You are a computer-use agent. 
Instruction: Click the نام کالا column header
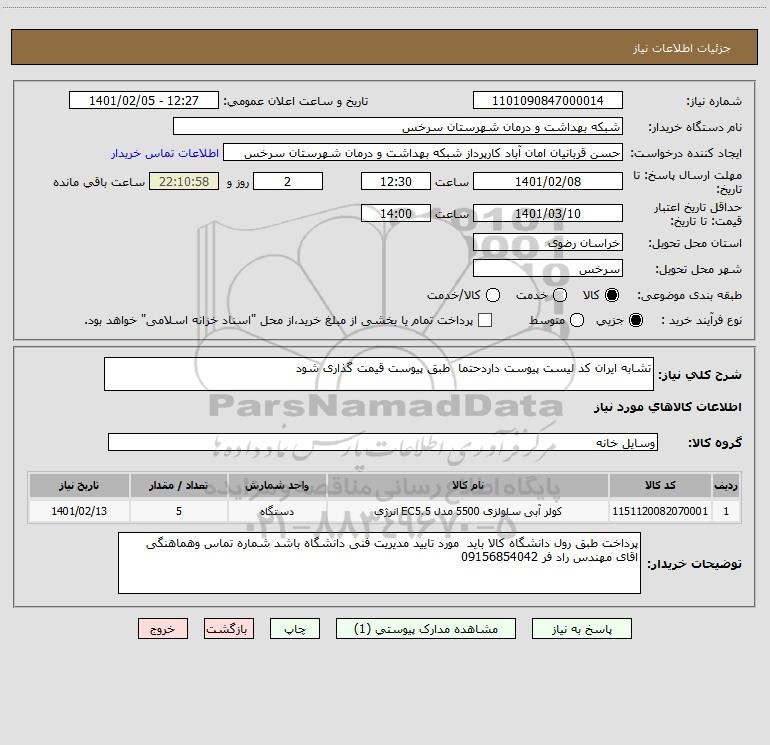pyautogui.click(x=468, y=485)
